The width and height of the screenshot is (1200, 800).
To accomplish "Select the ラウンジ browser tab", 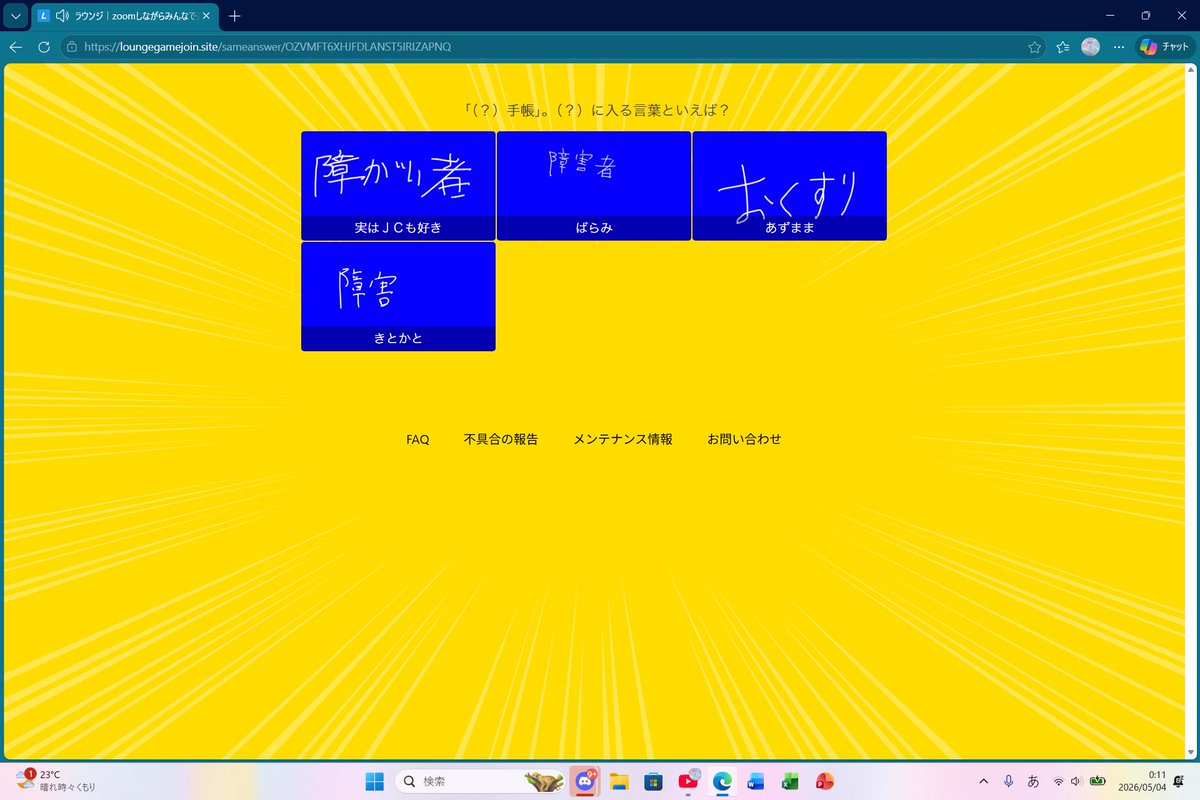I will pyautogui.click(x=124, y=16).
